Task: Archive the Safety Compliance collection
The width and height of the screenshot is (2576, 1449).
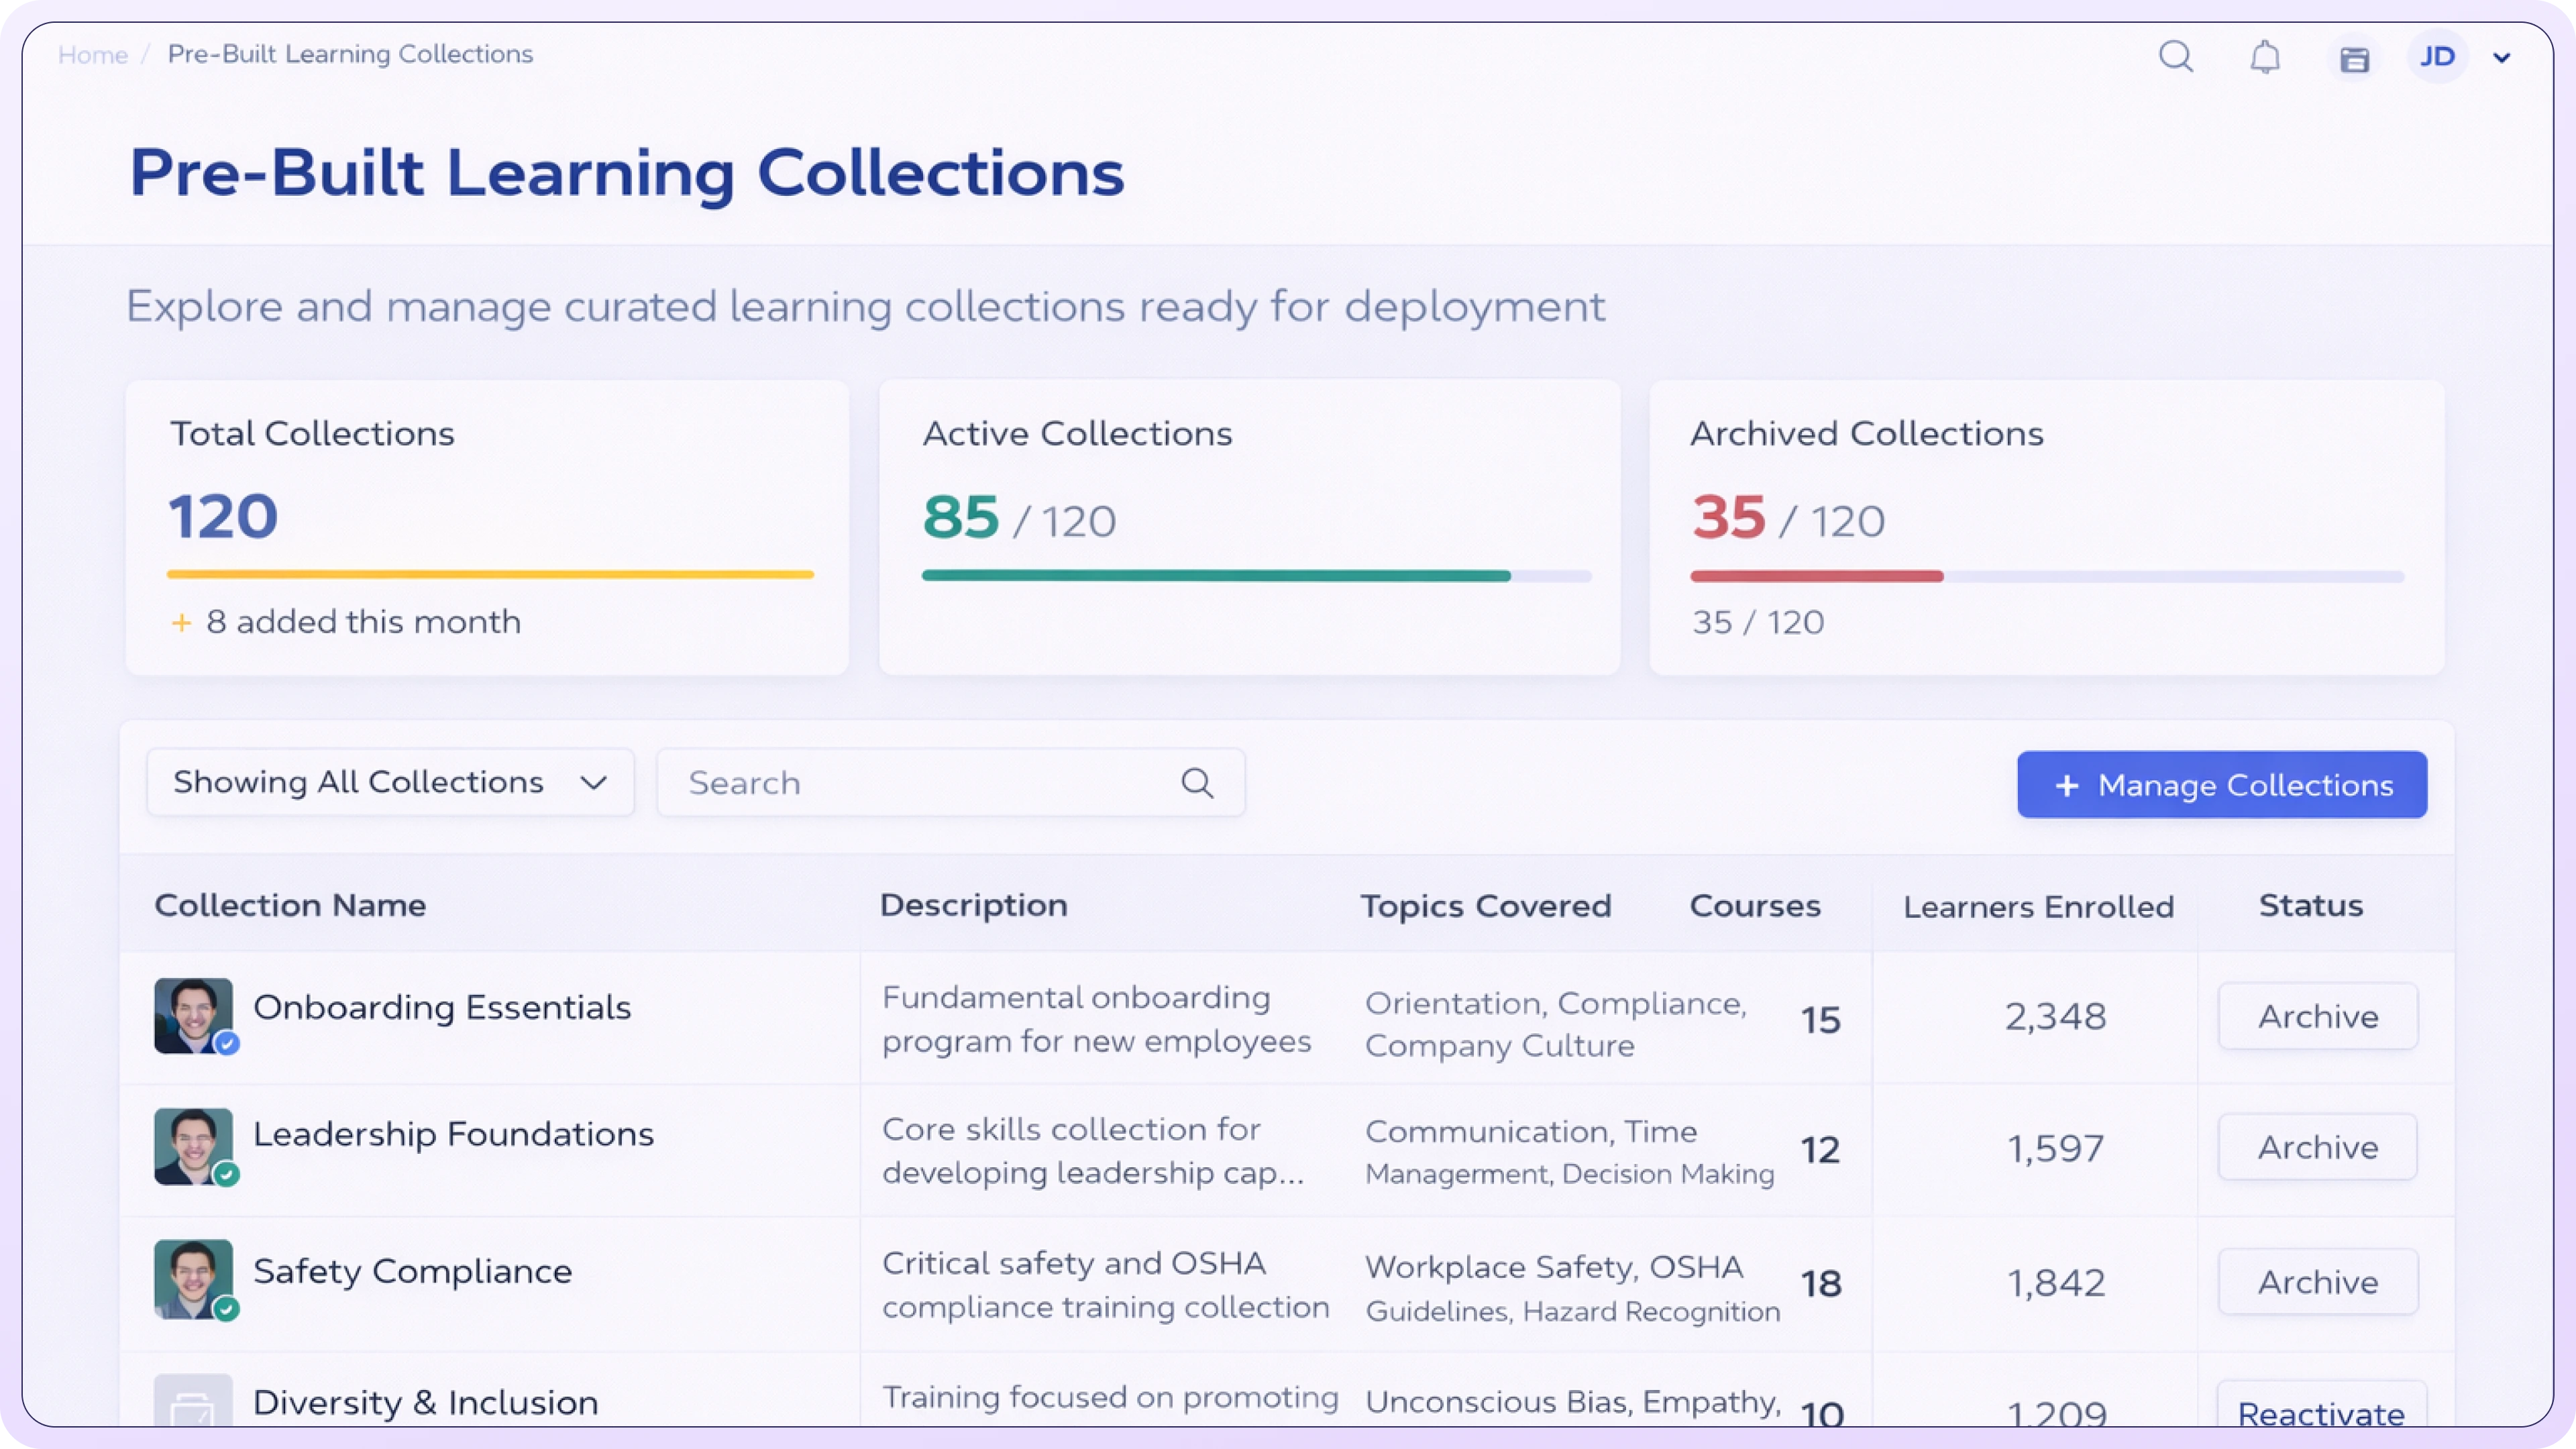Action: 2318,1281
